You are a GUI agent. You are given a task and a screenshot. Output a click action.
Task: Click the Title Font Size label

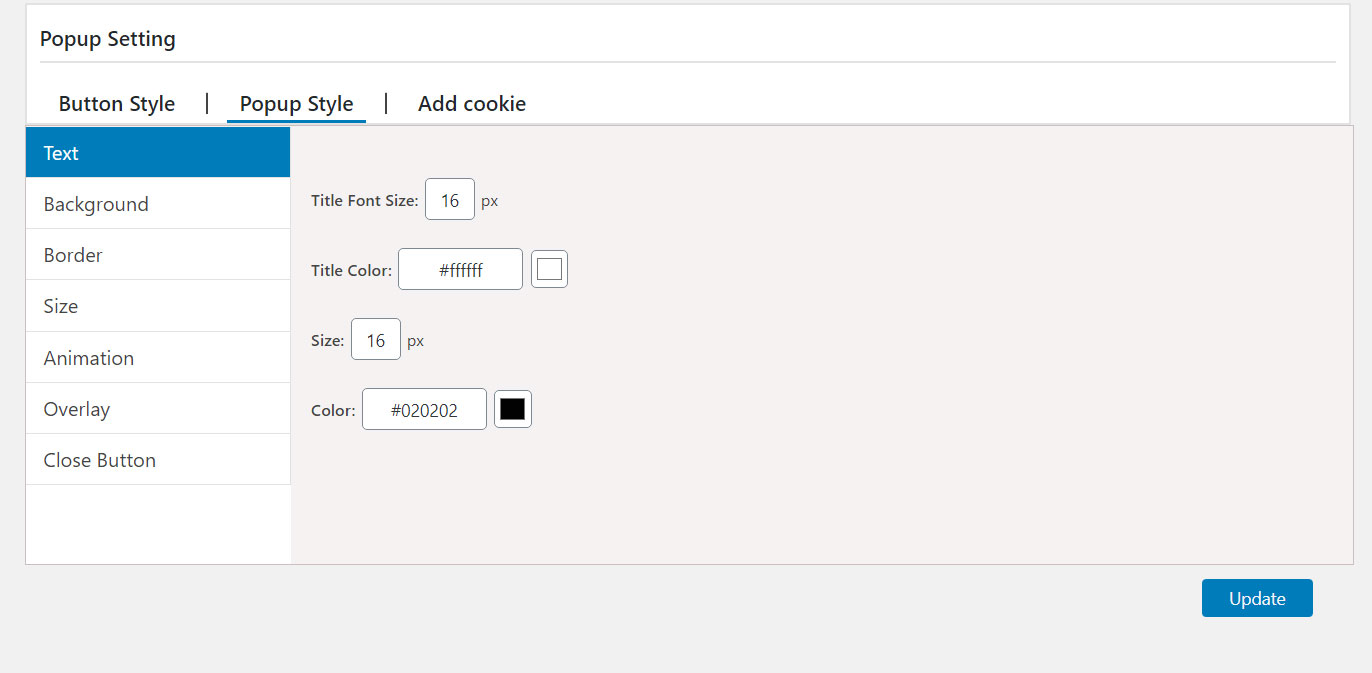point(365,201)
